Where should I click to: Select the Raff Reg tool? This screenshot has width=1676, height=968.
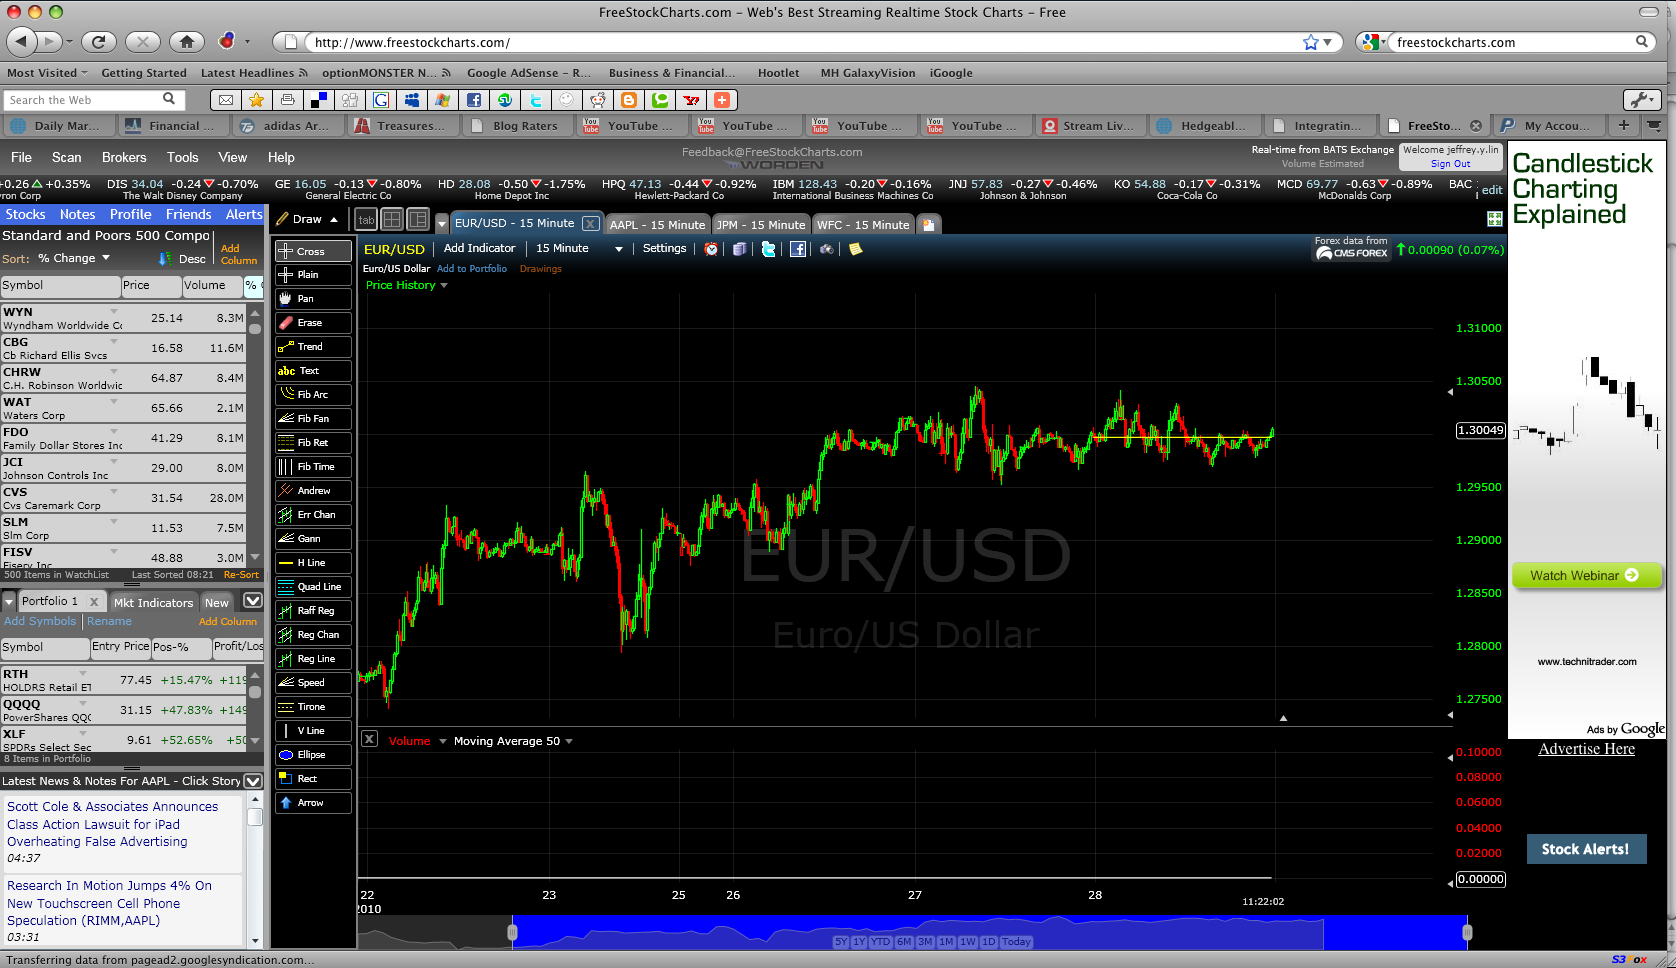click(313, 611)
